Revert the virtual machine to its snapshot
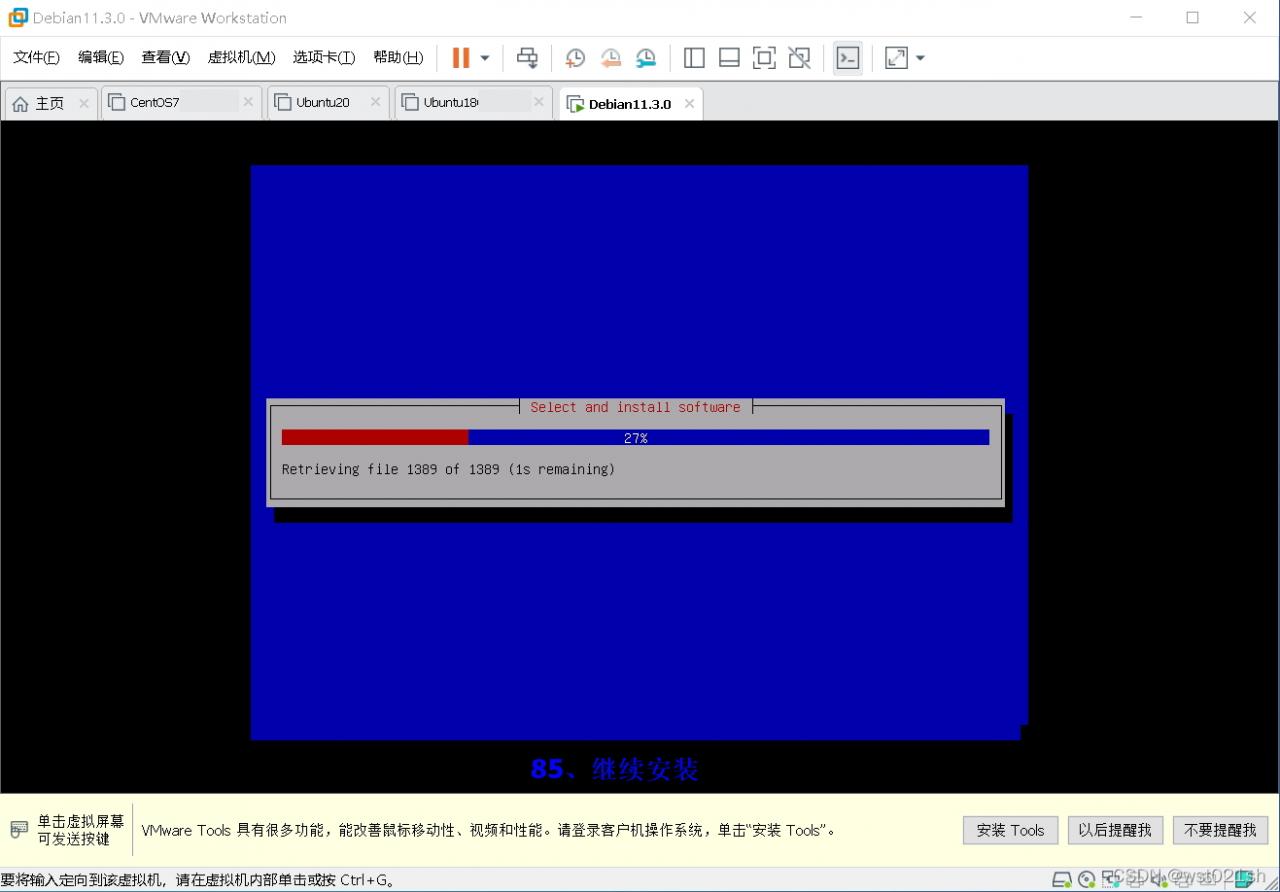This screenshot has height=892, width=1280. (x=611, y=58)
